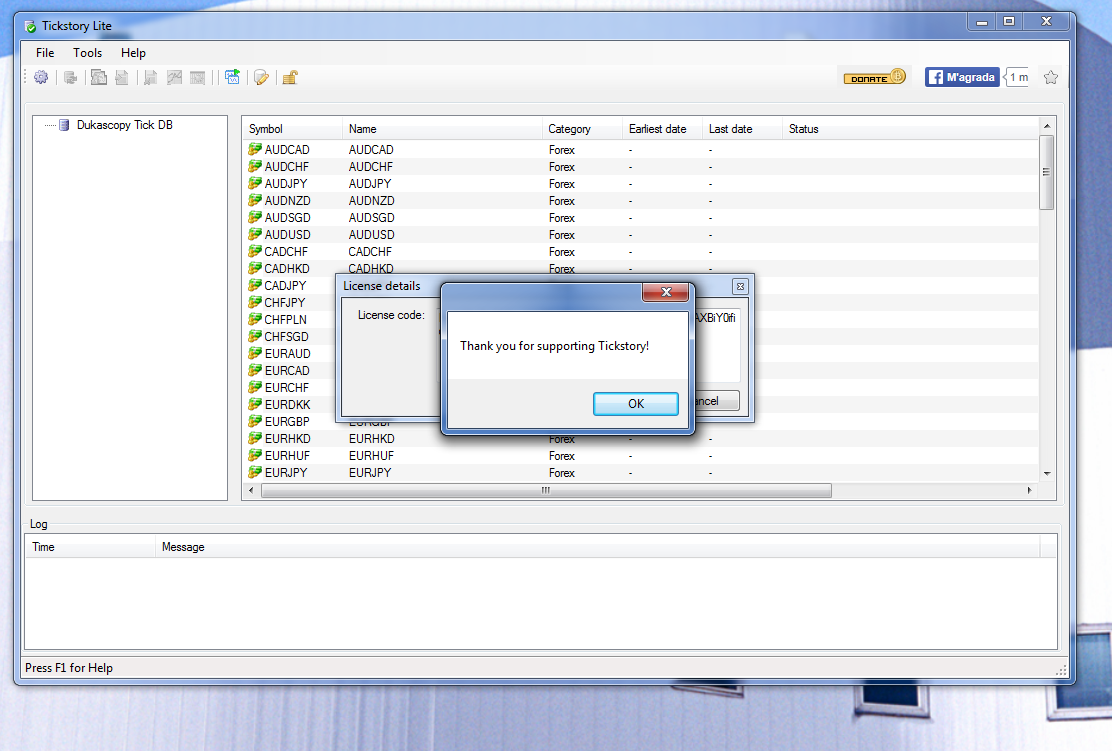
Task: Click the AUDCAD row symbol icon
Action: pyautogui.click(x=255, y=150)
